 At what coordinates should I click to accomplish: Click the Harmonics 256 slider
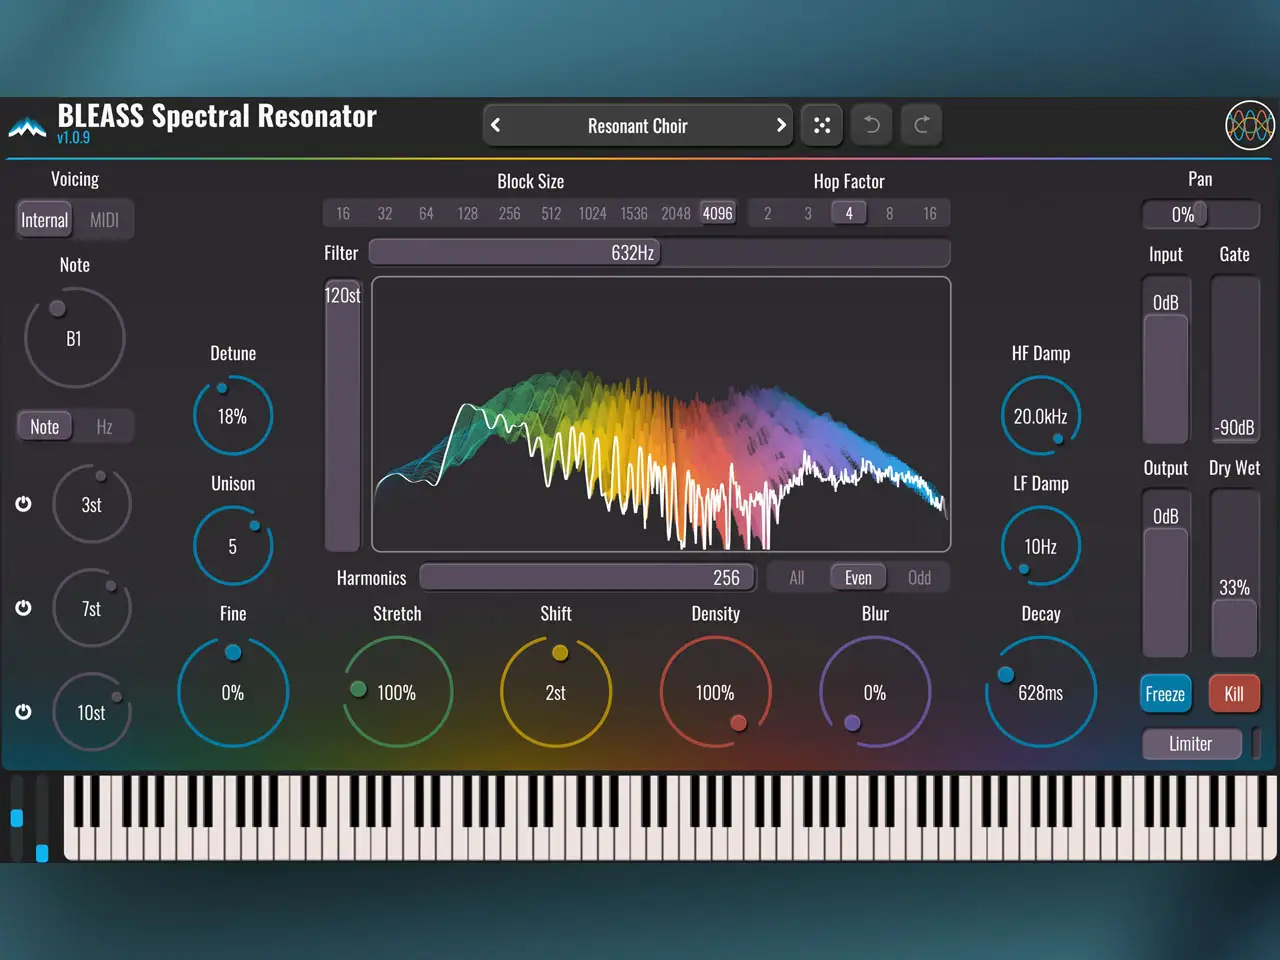(x=589, y=578)
